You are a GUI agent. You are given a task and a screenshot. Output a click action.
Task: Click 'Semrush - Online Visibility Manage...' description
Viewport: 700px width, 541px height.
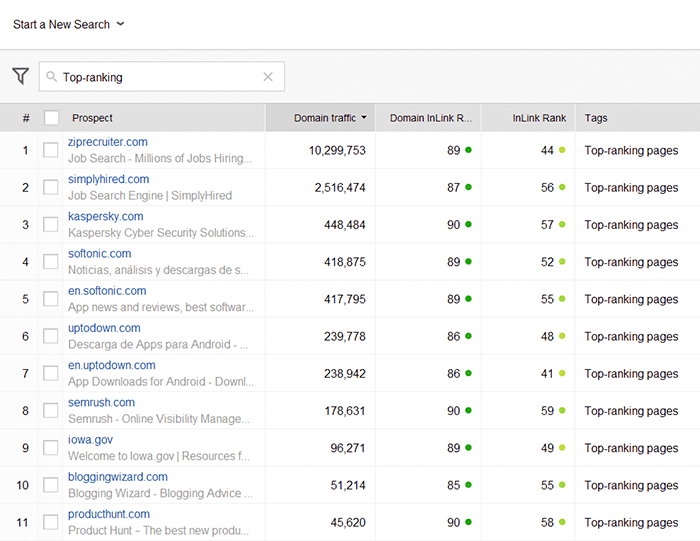click(x=158, y=419)
